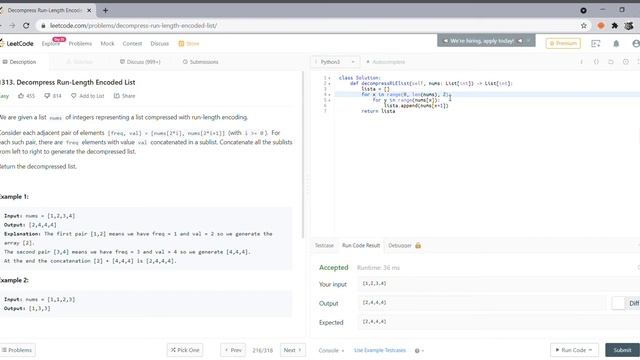Collapse code fold arrow on line 5

[x=329, y=100]
